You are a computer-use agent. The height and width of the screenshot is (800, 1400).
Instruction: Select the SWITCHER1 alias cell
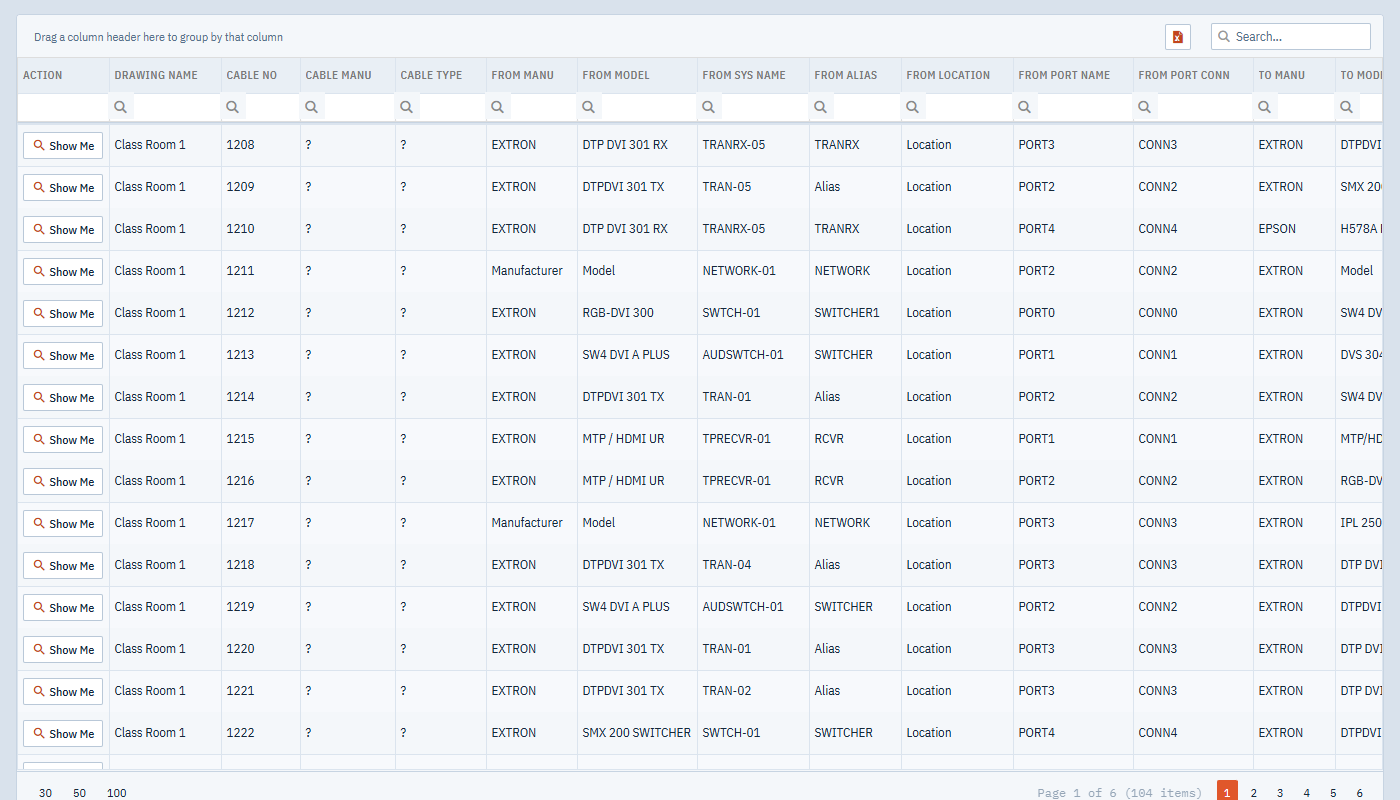point(855,313)
